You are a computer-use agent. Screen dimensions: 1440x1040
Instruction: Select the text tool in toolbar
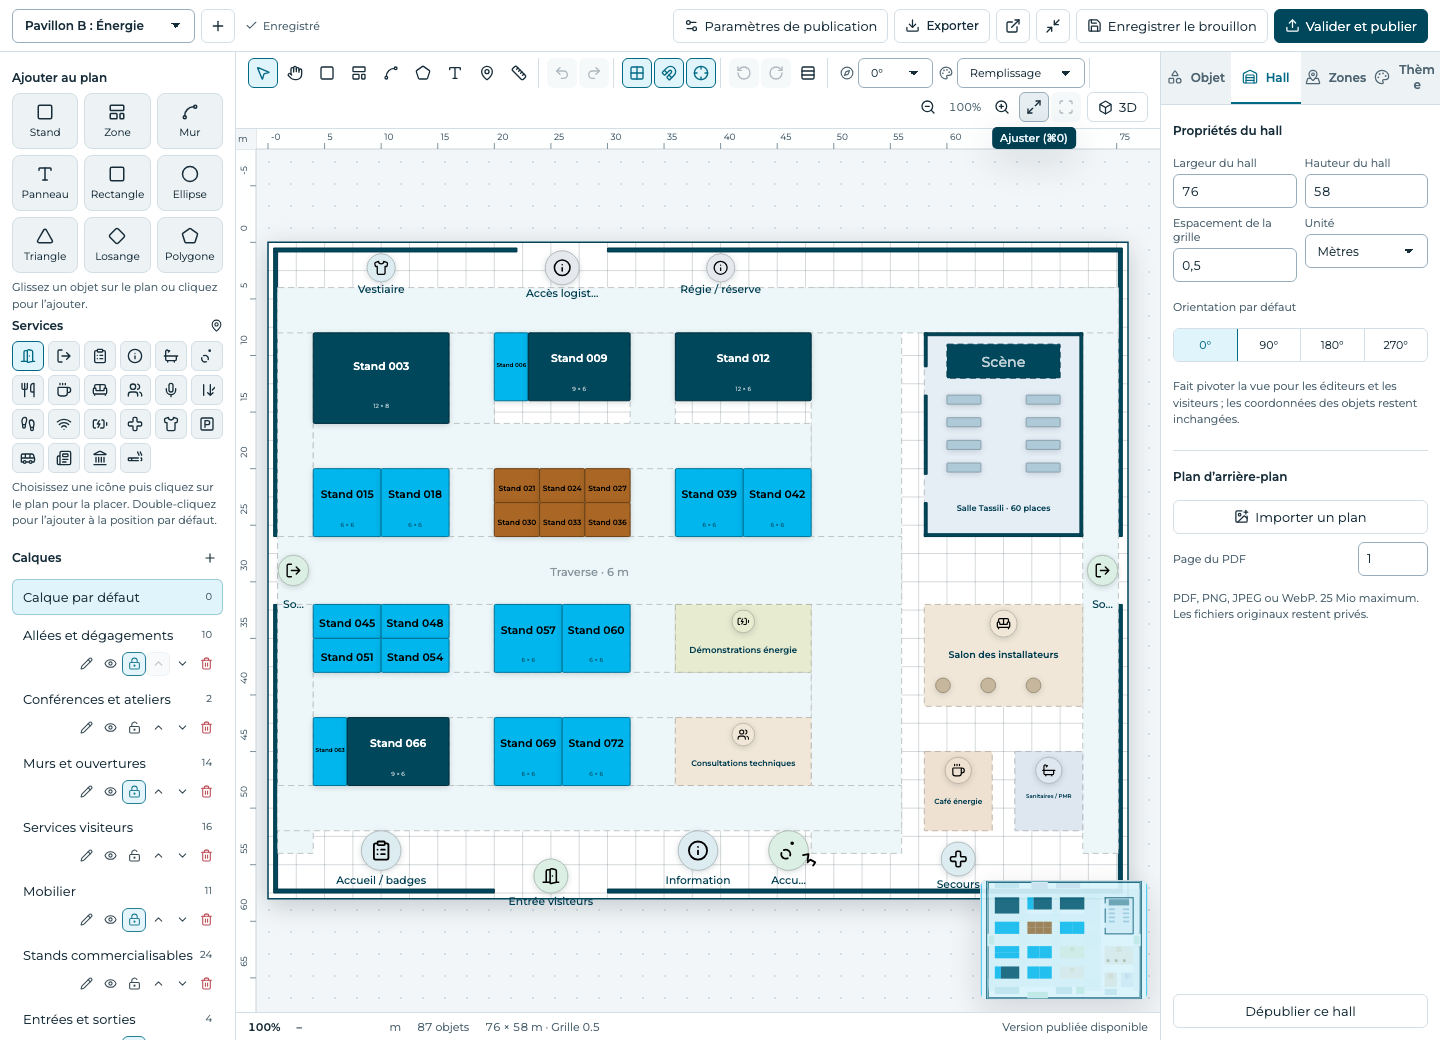(455, 73)
